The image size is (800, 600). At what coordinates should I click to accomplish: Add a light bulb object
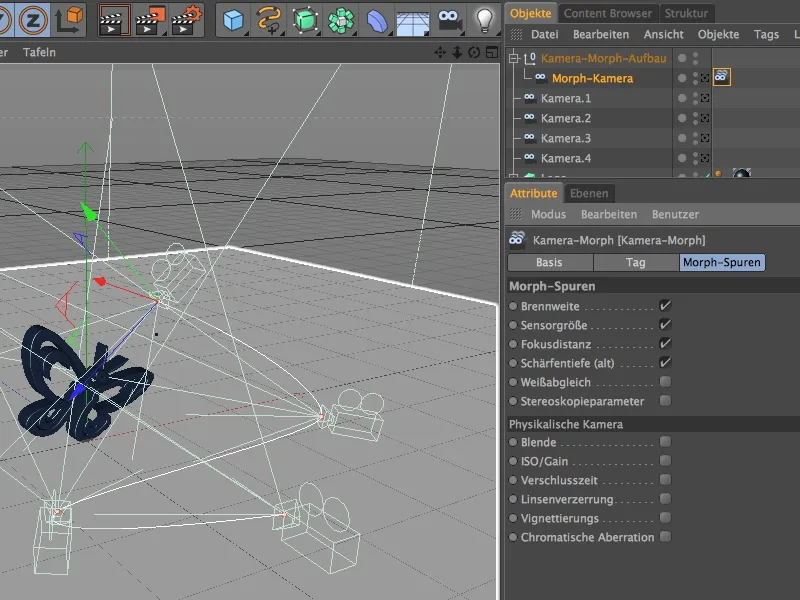click(484, 20)
